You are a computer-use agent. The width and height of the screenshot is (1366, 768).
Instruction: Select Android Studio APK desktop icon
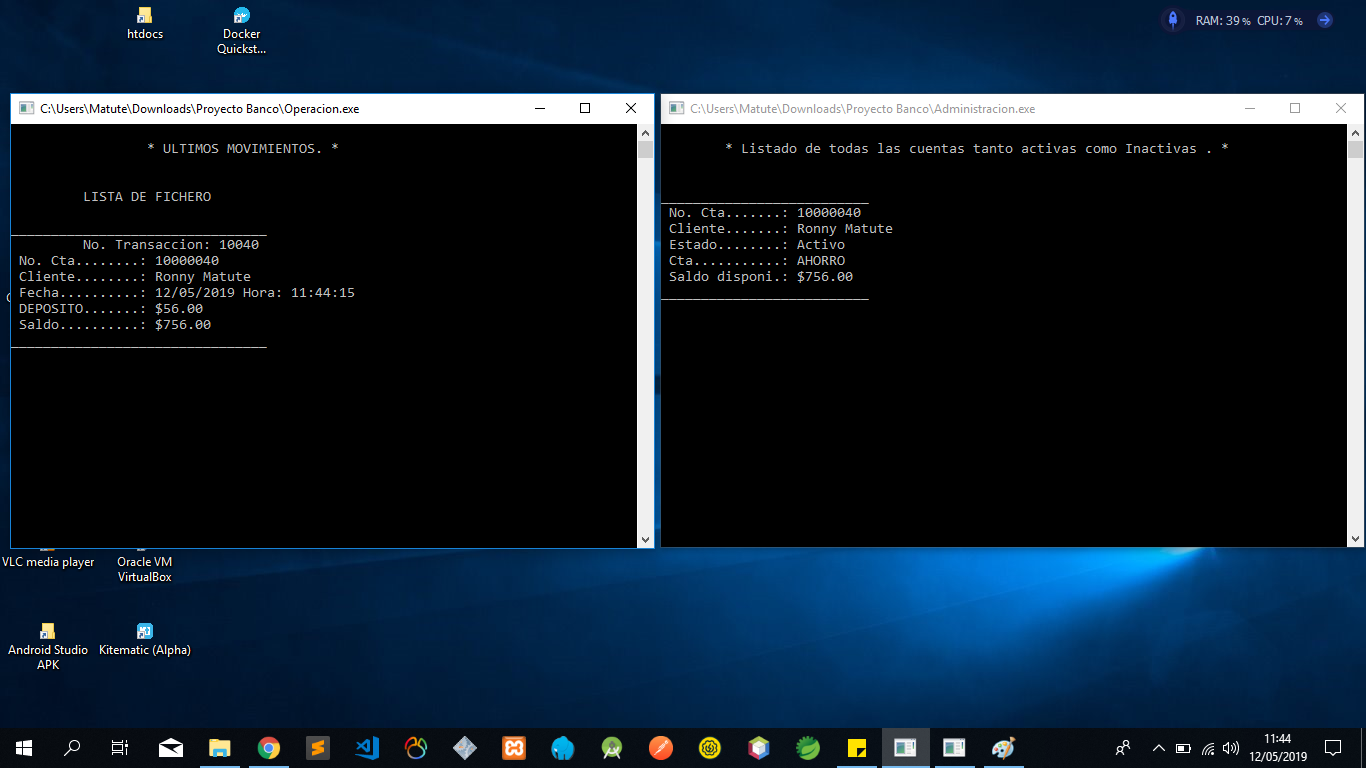tap(48, 647)
